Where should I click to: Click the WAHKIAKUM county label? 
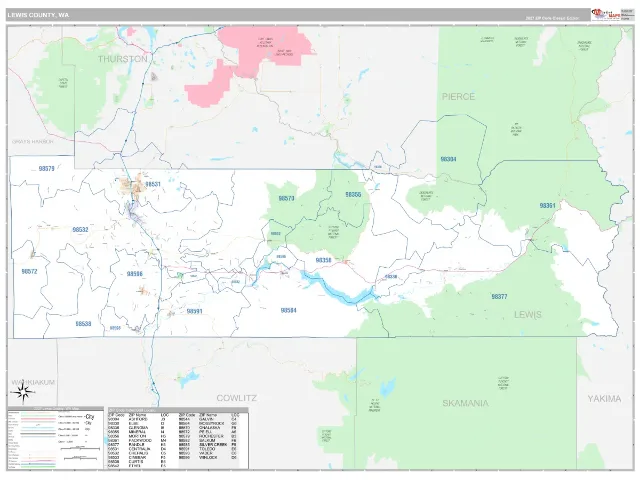(x=33, y=382)
